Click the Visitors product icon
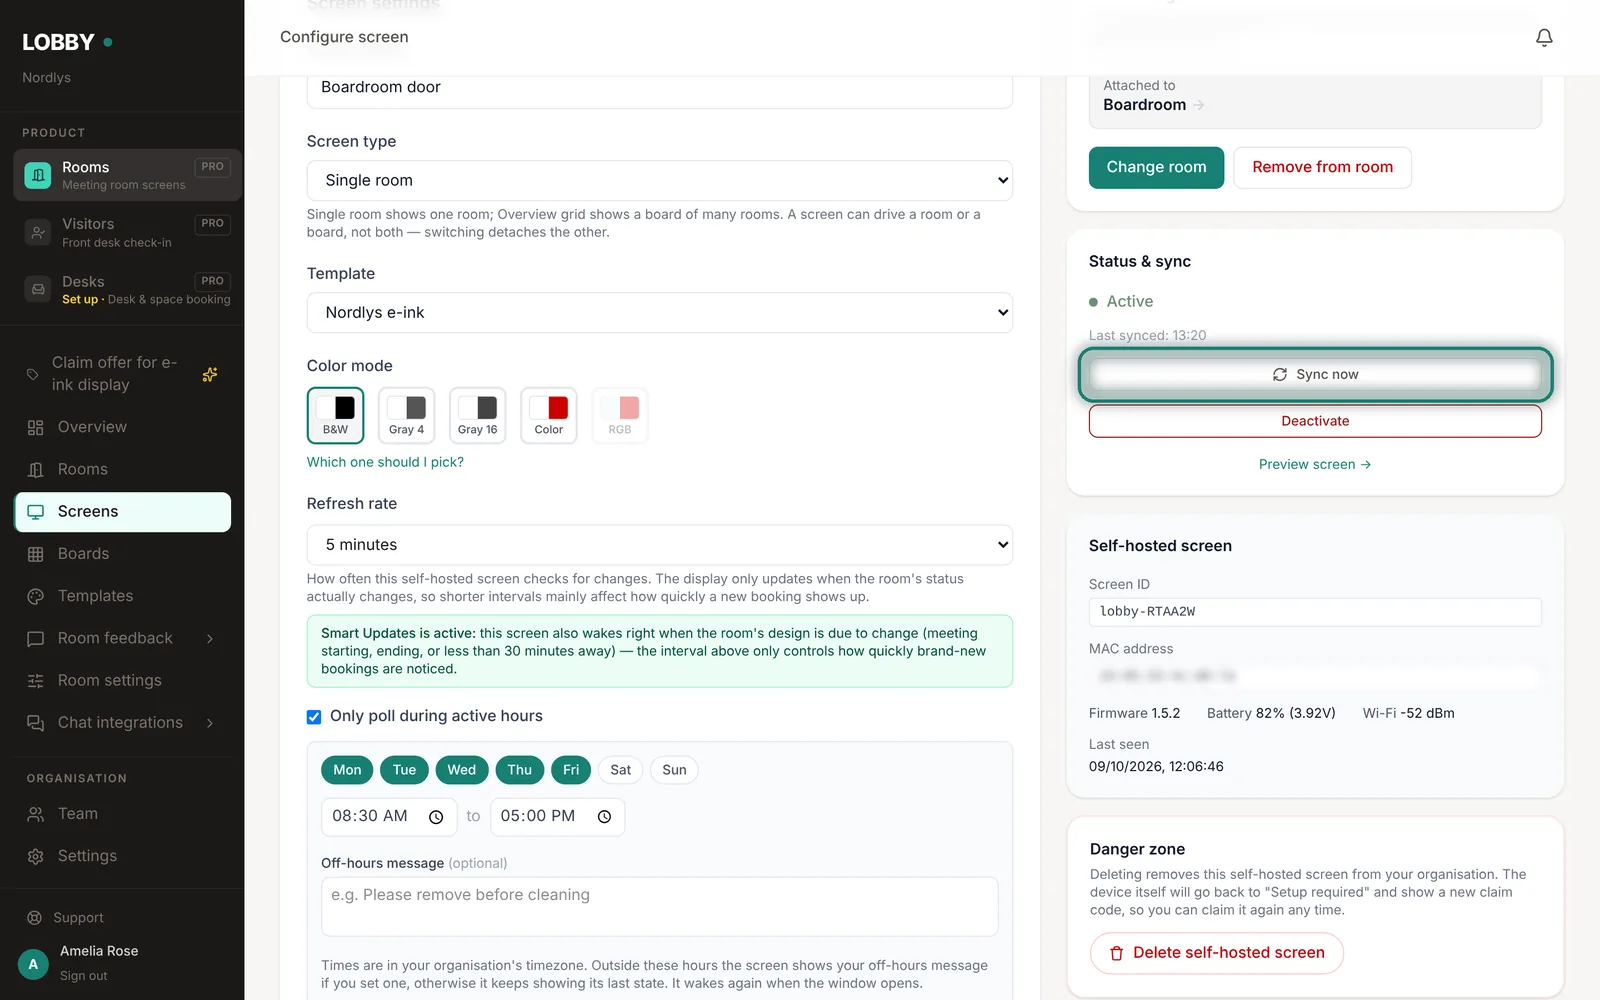The width and height of the screenshot is (1600, 1000). (38, 233)
